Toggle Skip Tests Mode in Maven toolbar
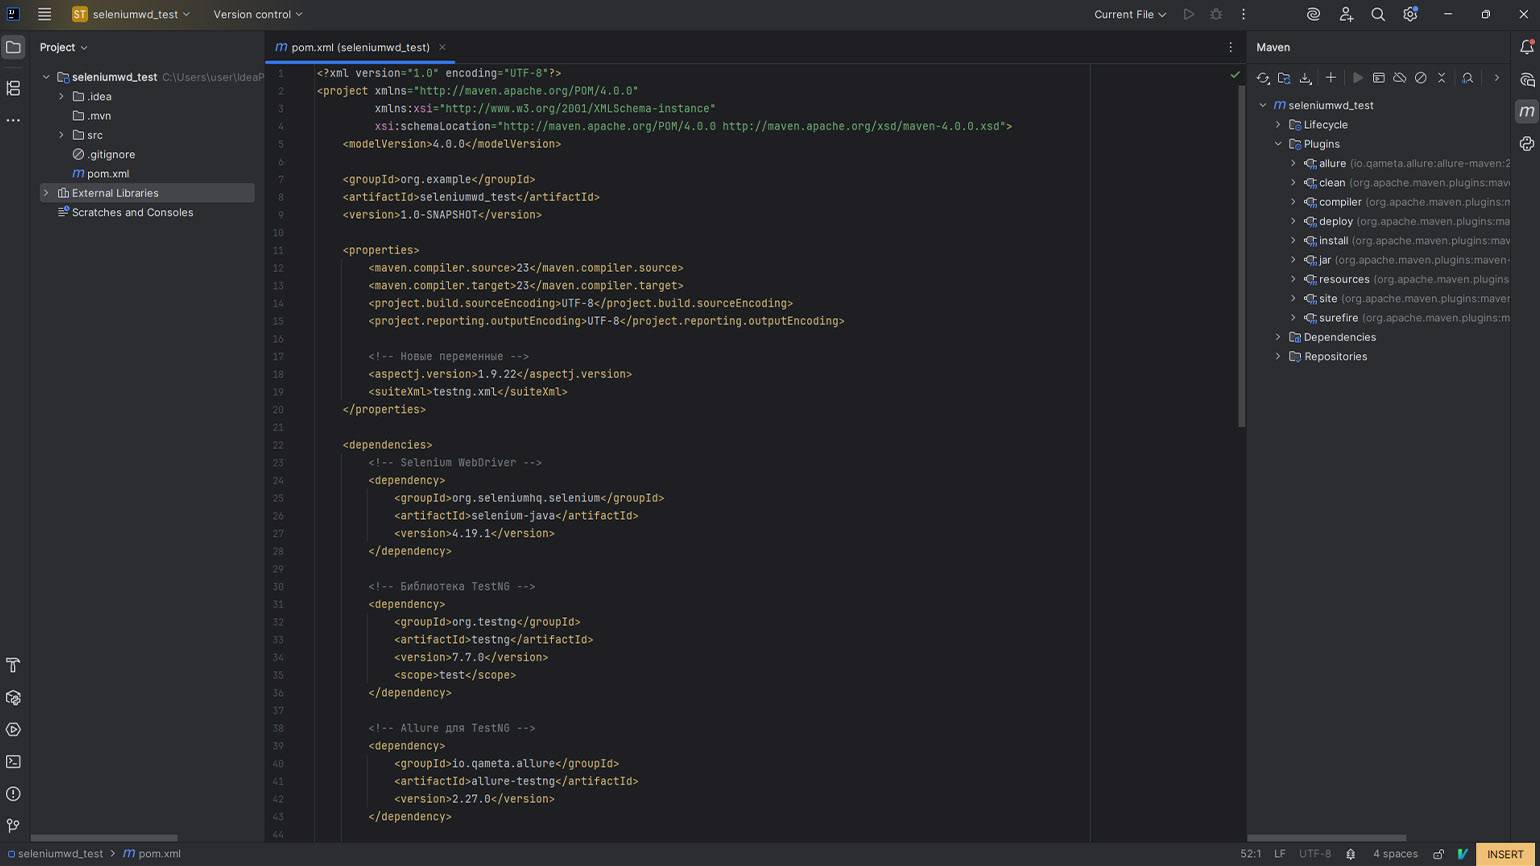This screenshot has height=866, width=1540. 1420,77
